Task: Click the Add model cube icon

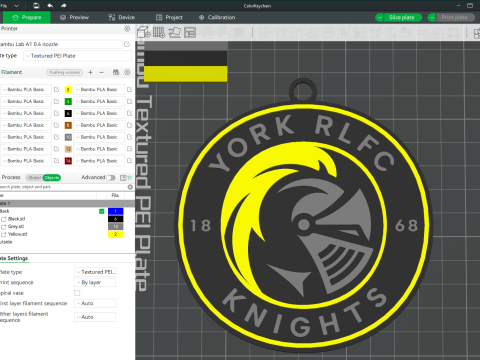Action: tap(144, 32)
